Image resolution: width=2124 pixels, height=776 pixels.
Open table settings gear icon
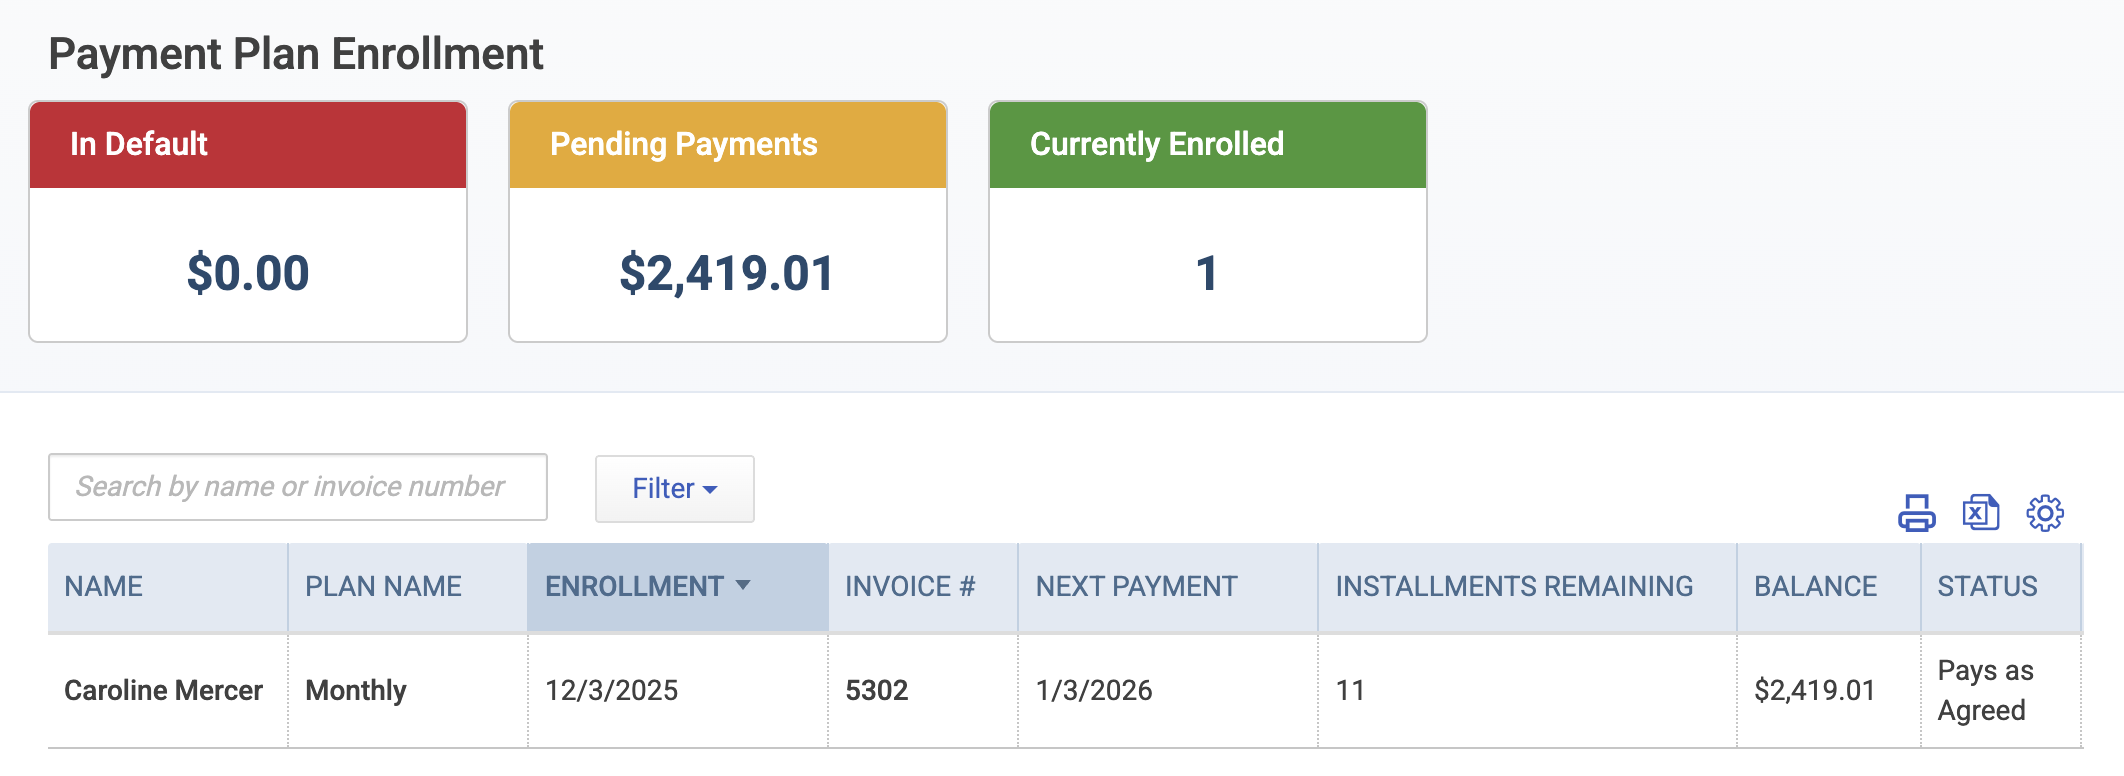(x=2045, y=513)
